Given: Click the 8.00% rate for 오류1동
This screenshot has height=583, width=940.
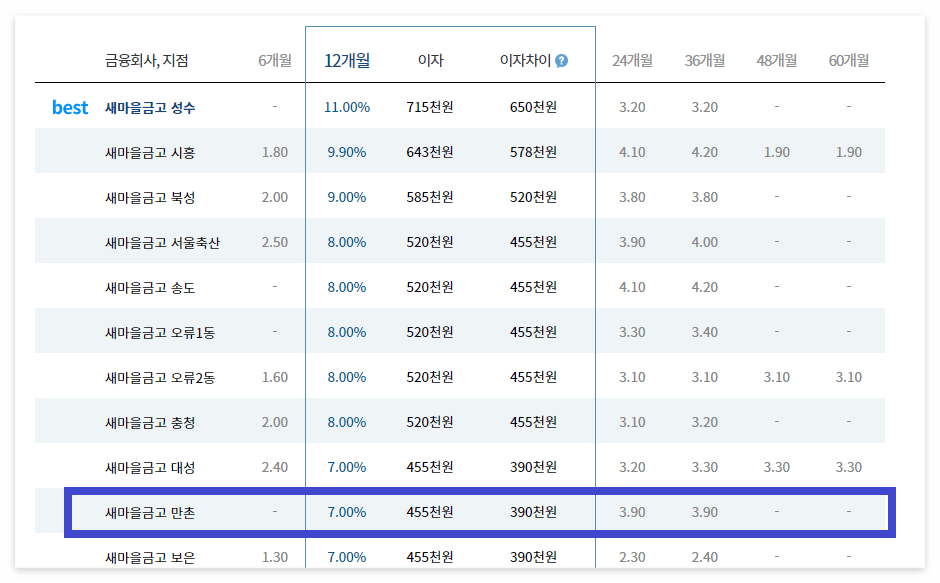Looking at the screenshot, I should (347, 332).
